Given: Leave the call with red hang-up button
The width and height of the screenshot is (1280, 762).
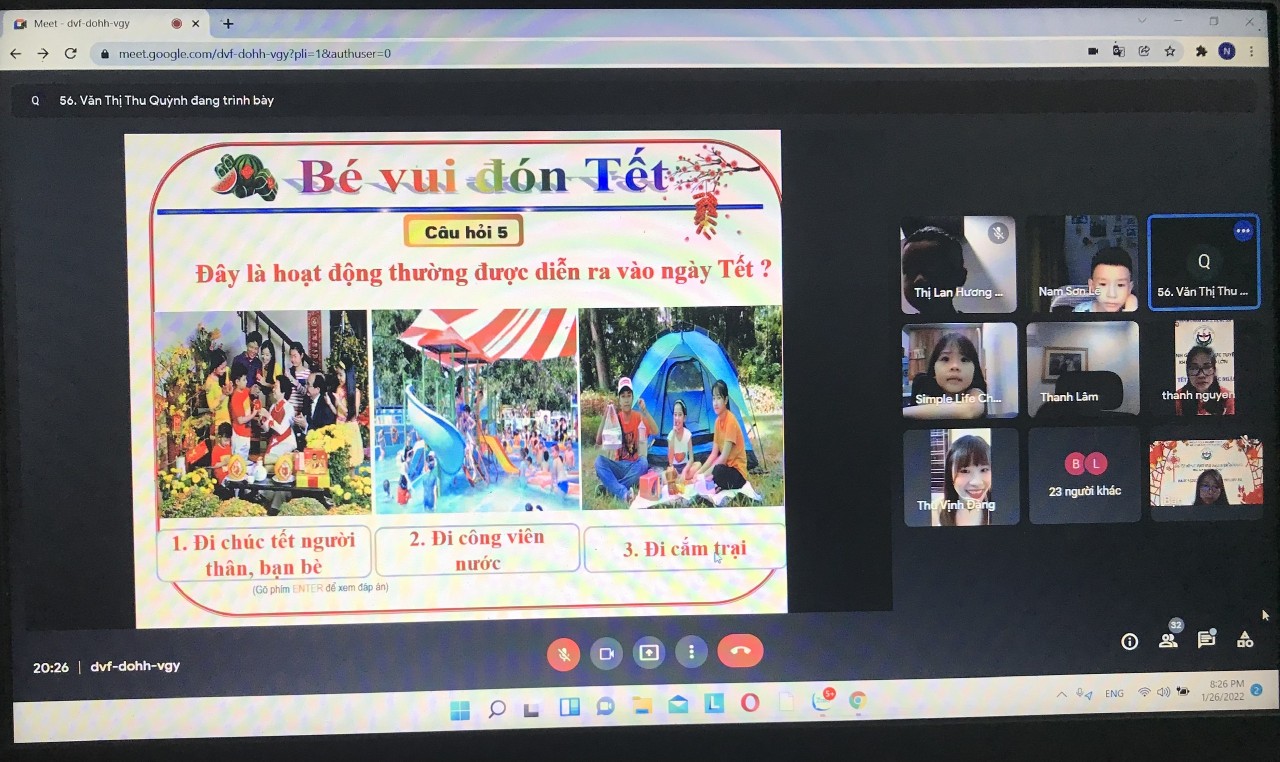Looking at the screenshot, I should pos(740,651).
